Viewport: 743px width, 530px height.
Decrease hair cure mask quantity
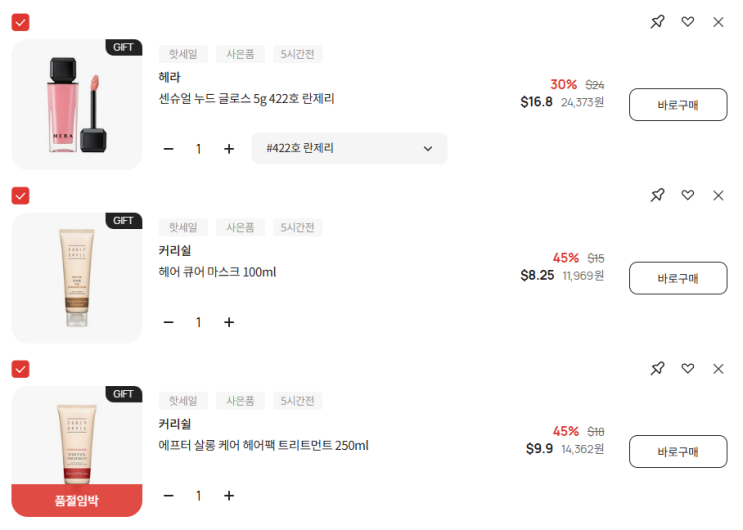pos(168,322)
